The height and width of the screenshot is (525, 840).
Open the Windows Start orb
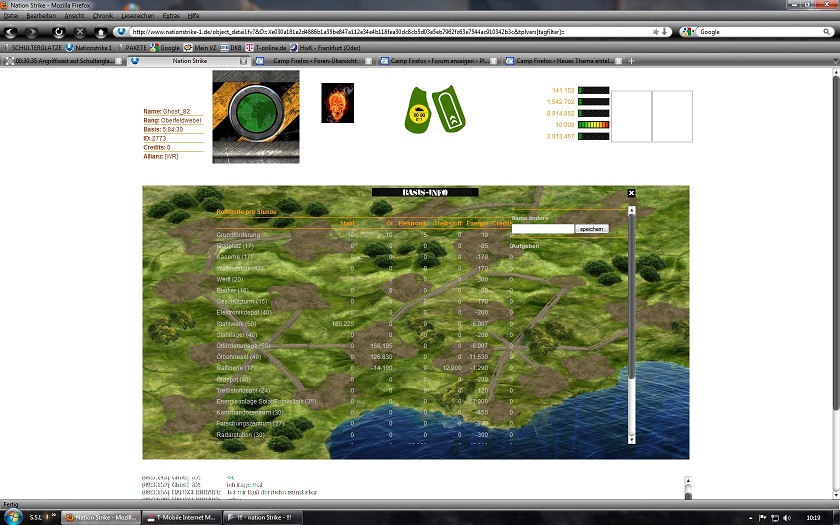click(x=12, y=517)
